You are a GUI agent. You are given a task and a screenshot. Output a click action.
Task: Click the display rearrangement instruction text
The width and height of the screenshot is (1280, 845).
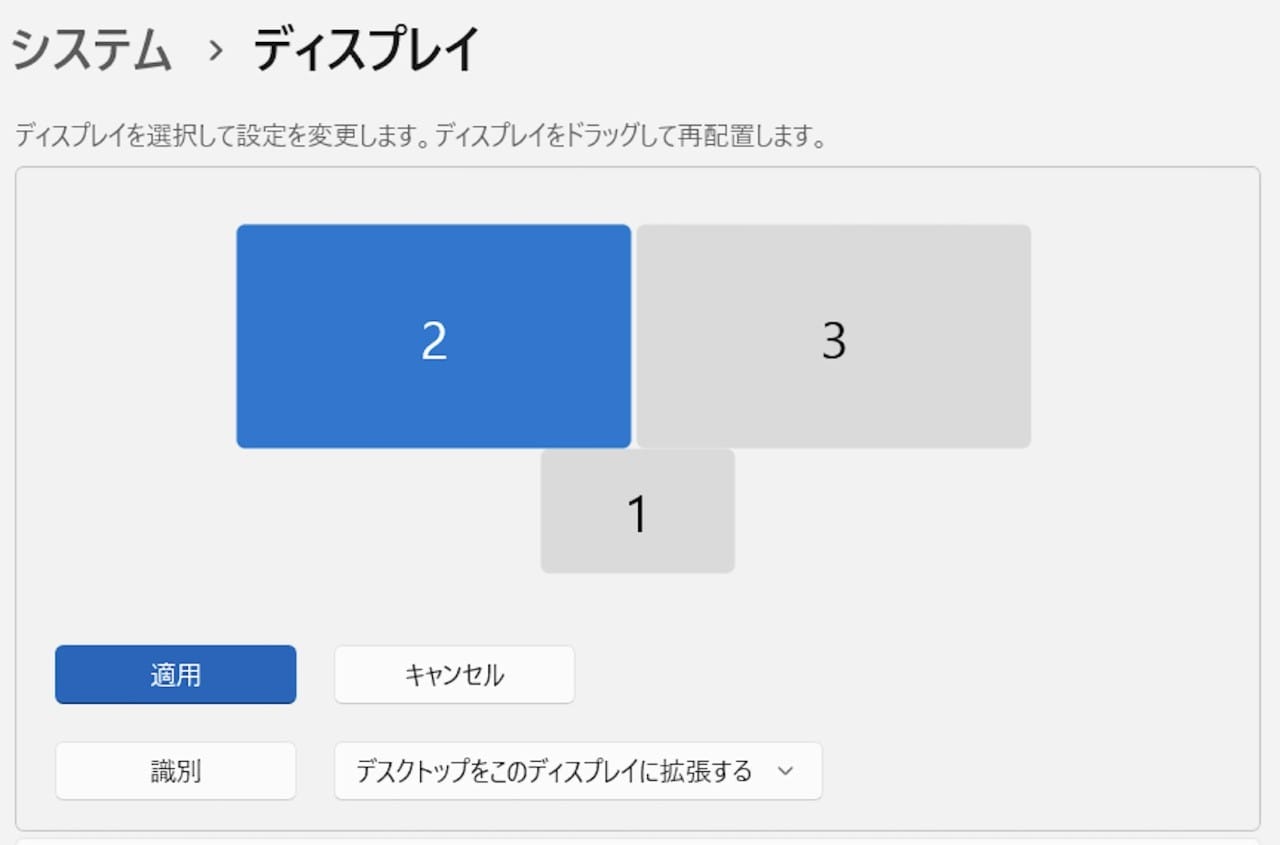pyautogui.click(x=420, y=137)
